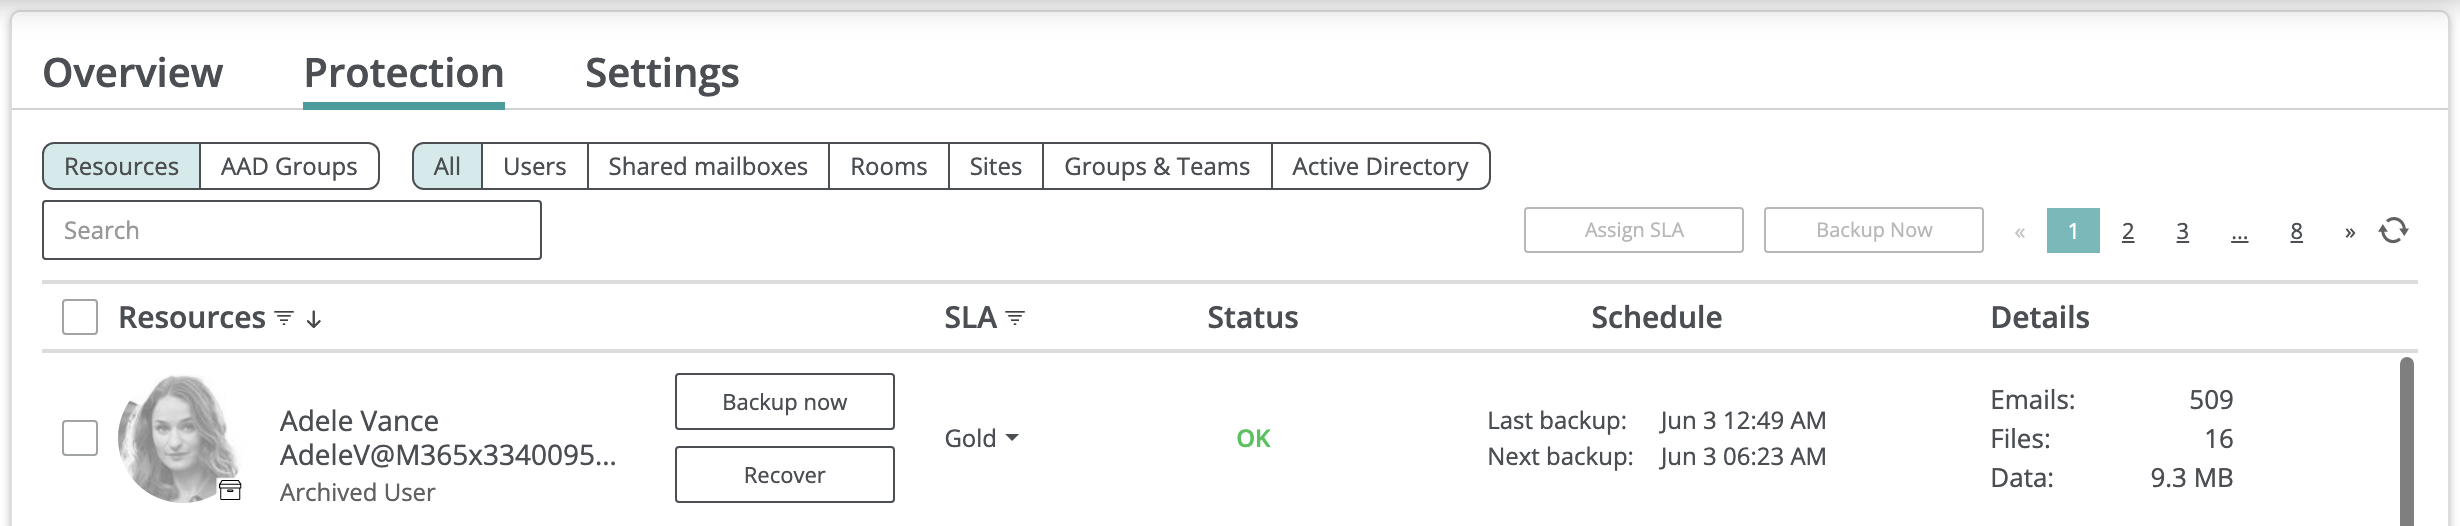Expand the Gold SLA dropdown
The image size is (2460, 526).
[981, 438]
